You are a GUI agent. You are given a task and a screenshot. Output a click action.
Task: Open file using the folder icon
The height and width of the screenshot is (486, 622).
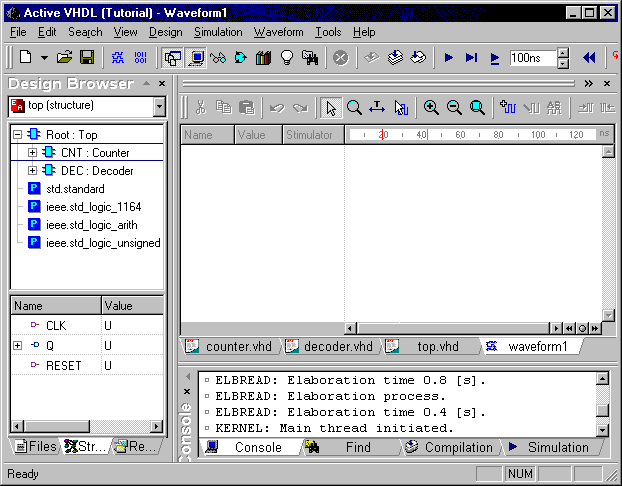[x=65, y=58]
